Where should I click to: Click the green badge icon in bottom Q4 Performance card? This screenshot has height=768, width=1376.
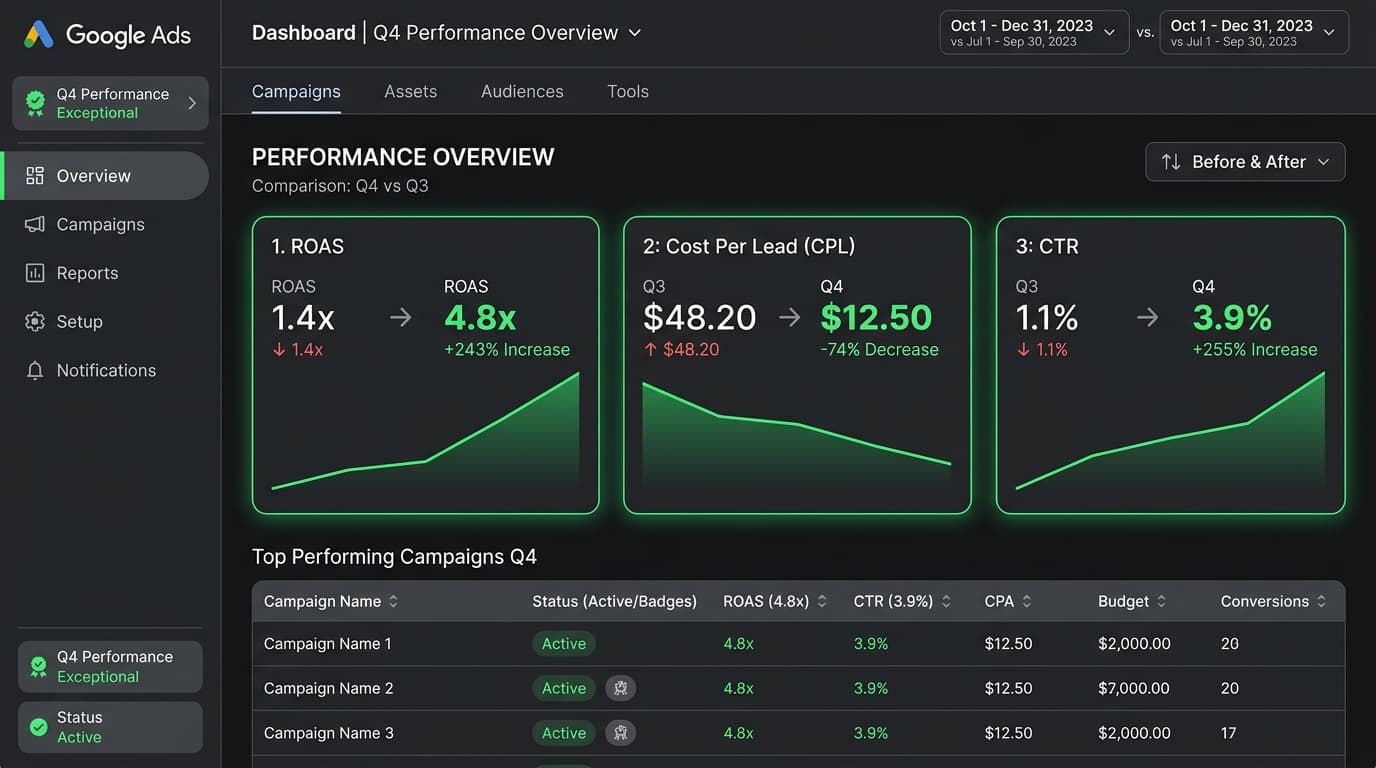point(39,666)
